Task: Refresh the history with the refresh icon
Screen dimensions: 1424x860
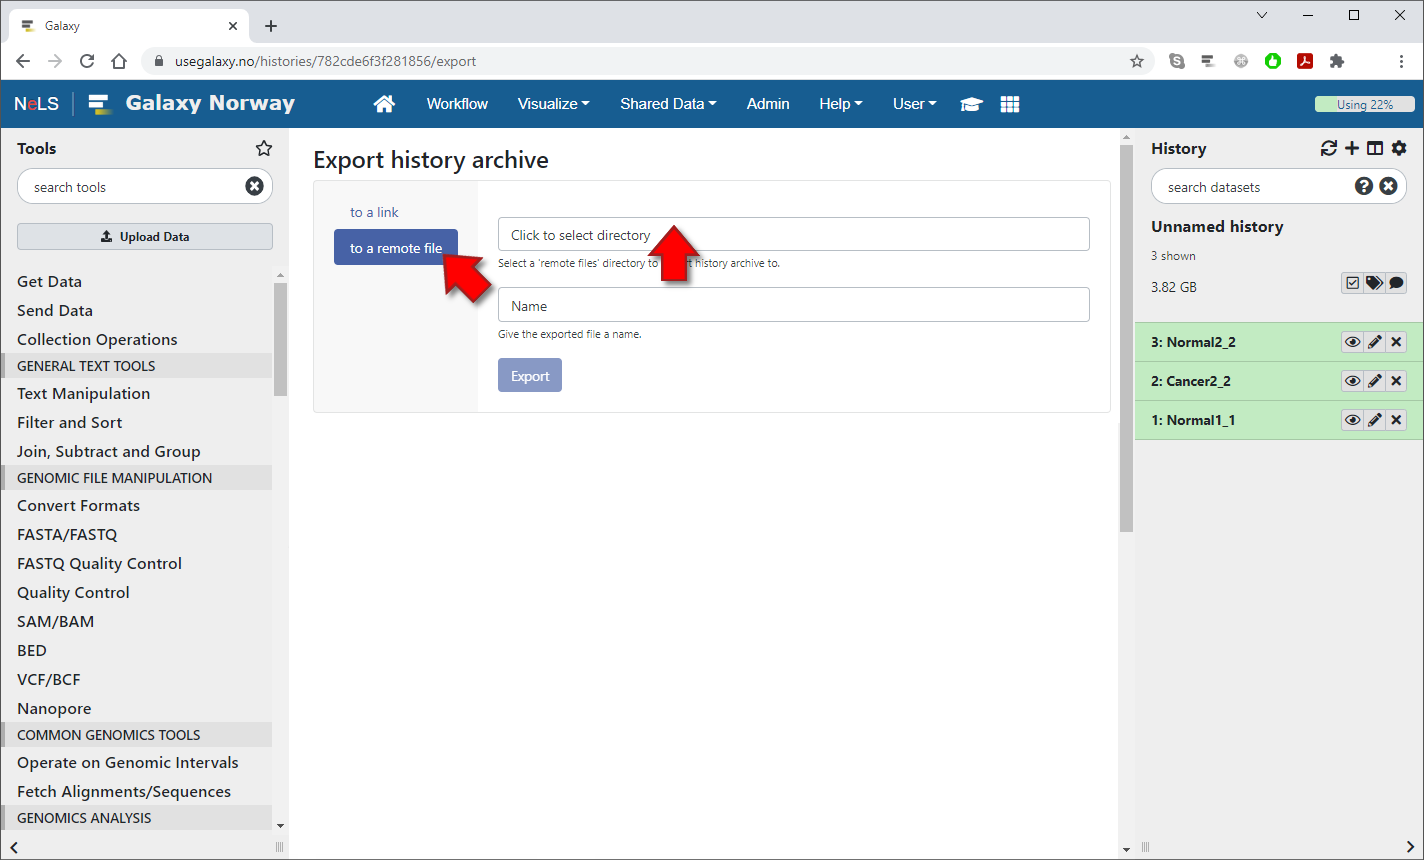Action: point(1328,148)
